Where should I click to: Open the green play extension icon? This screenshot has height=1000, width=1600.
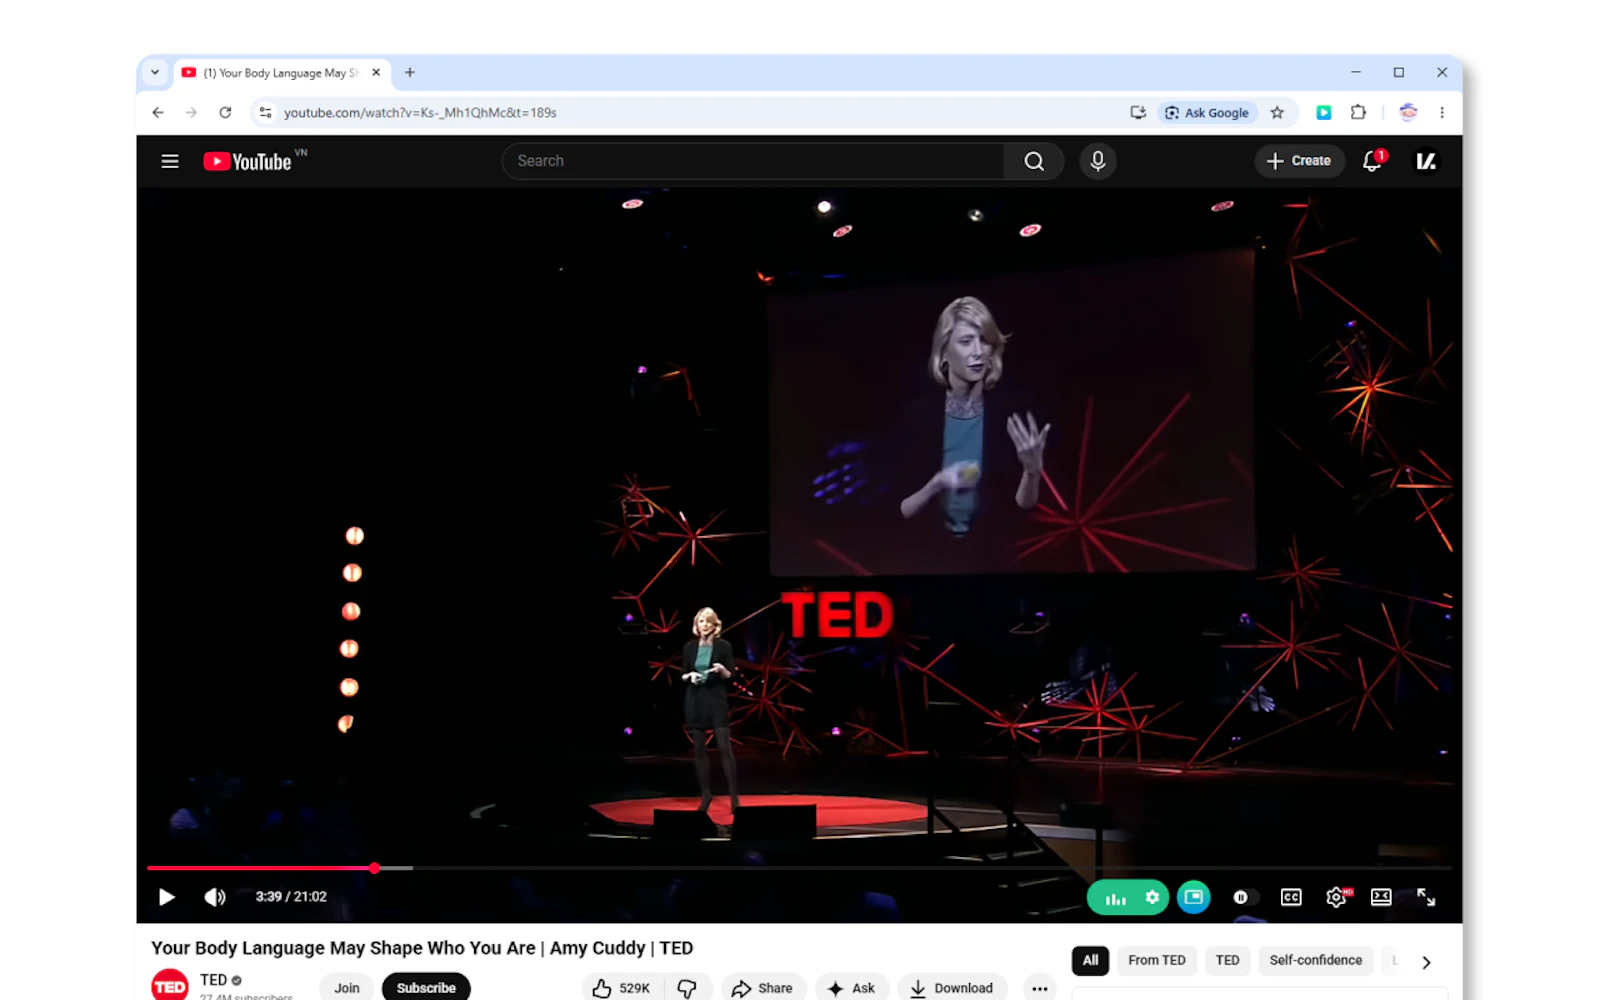click(x=1324, y=113)
